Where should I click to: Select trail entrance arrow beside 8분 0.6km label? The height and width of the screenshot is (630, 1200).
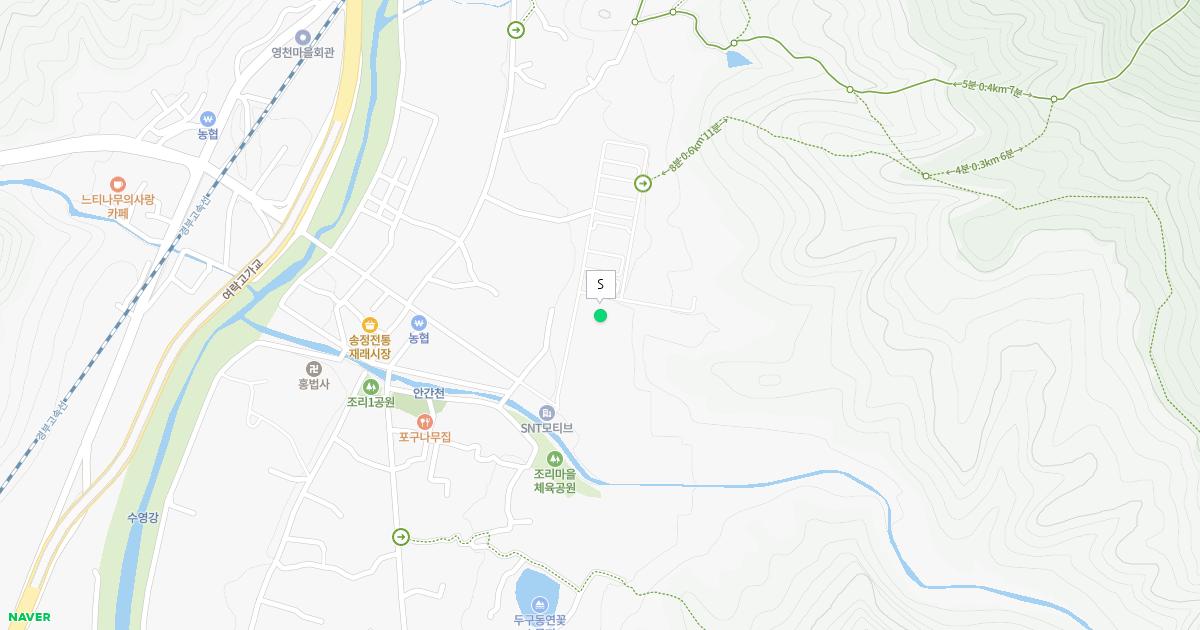click(x=642, y=183)
